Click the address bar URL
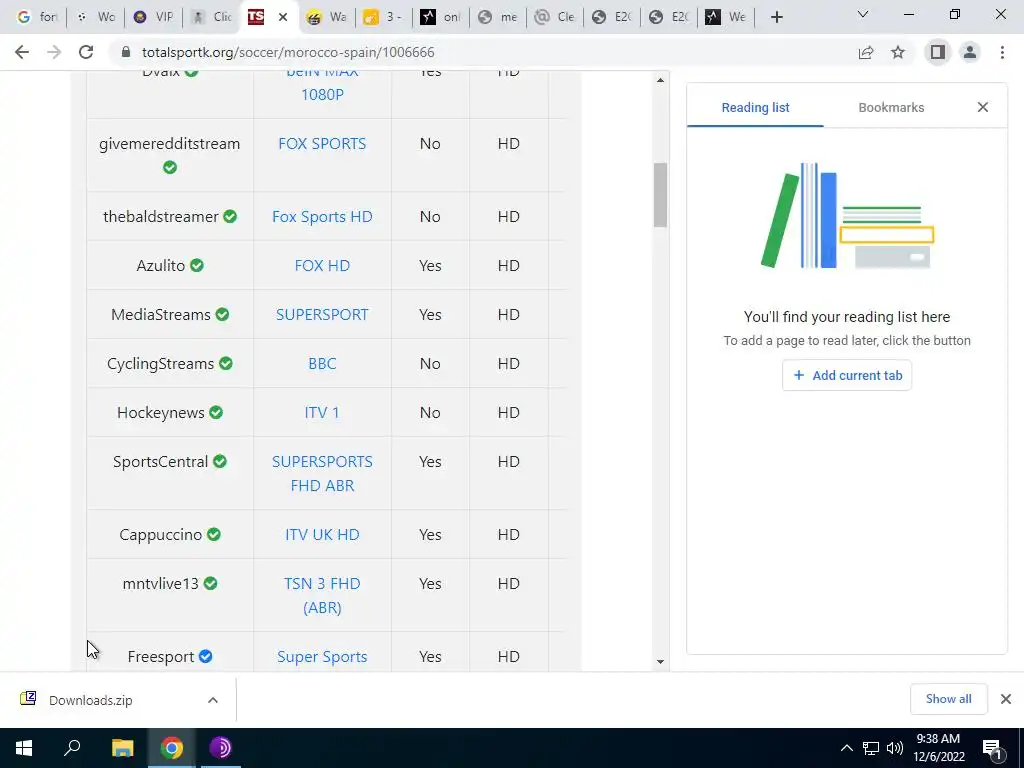This screenshot has height=768, width=1024. tap(288, 52)
